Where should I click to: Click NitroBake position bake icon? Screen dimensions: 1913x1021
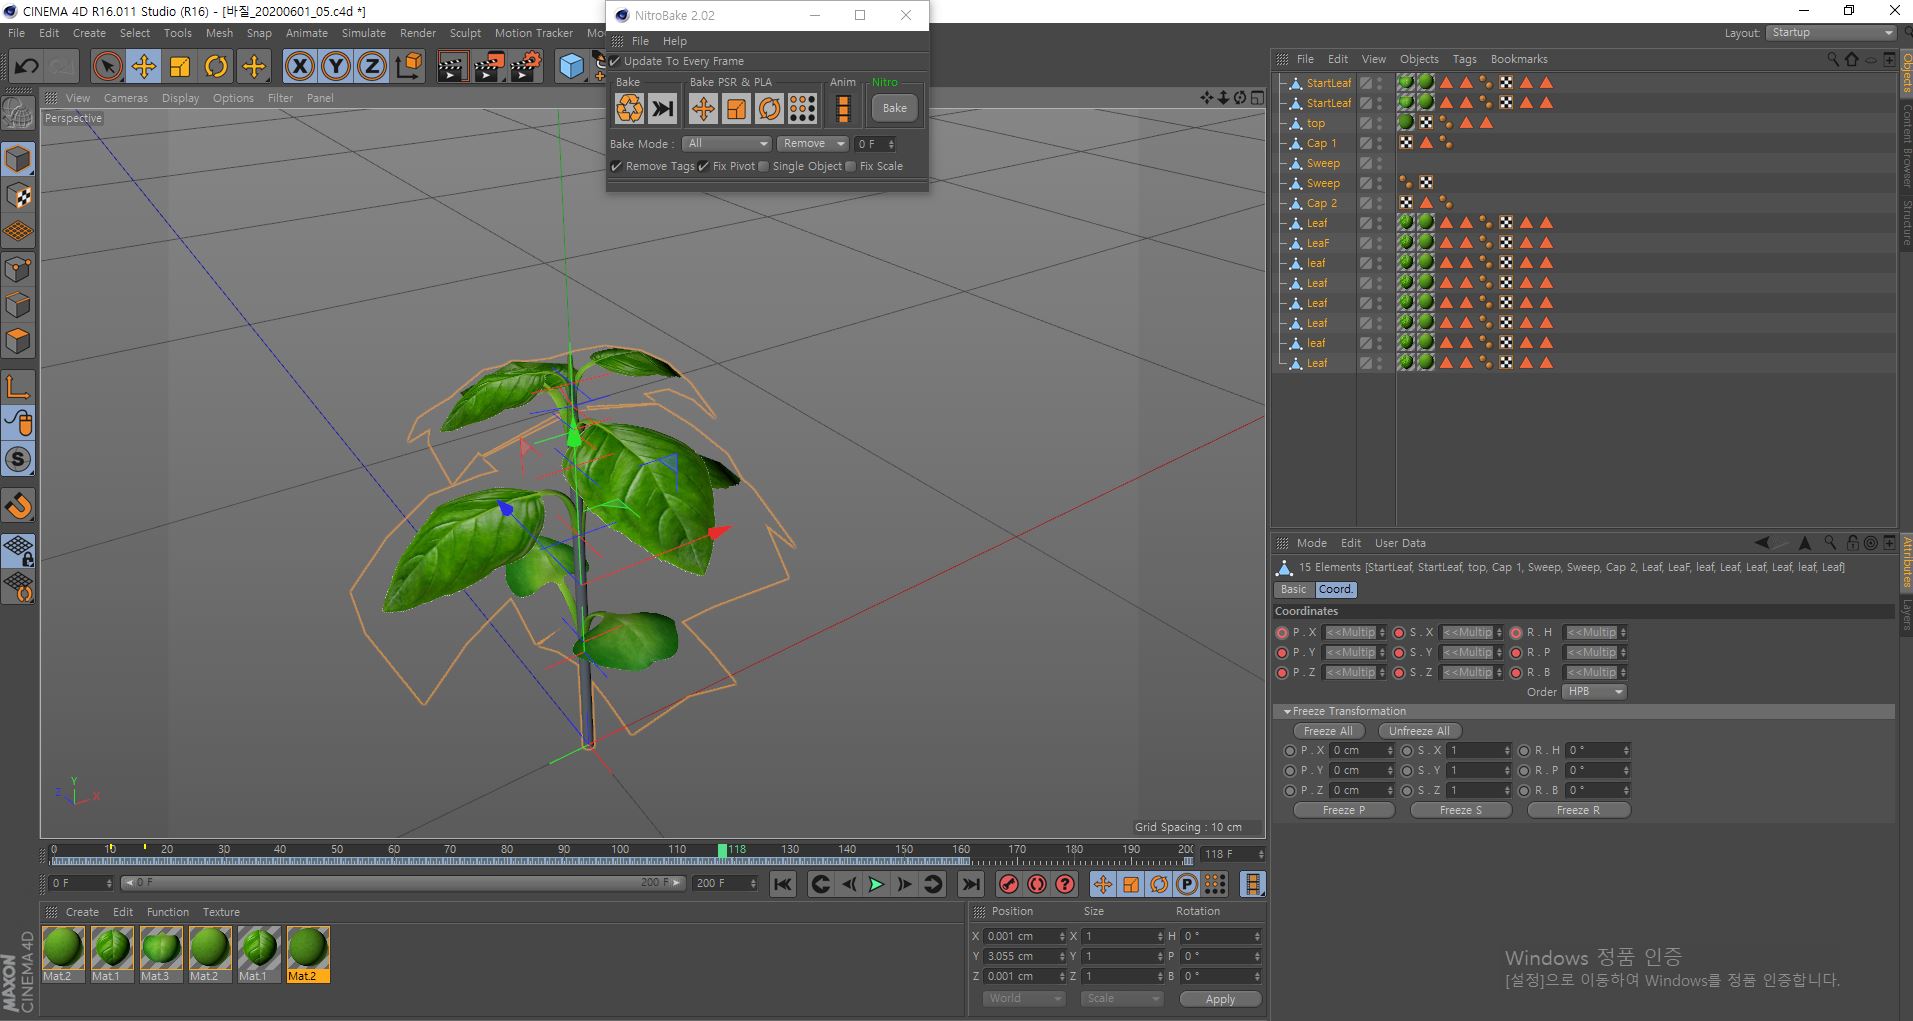703,108
